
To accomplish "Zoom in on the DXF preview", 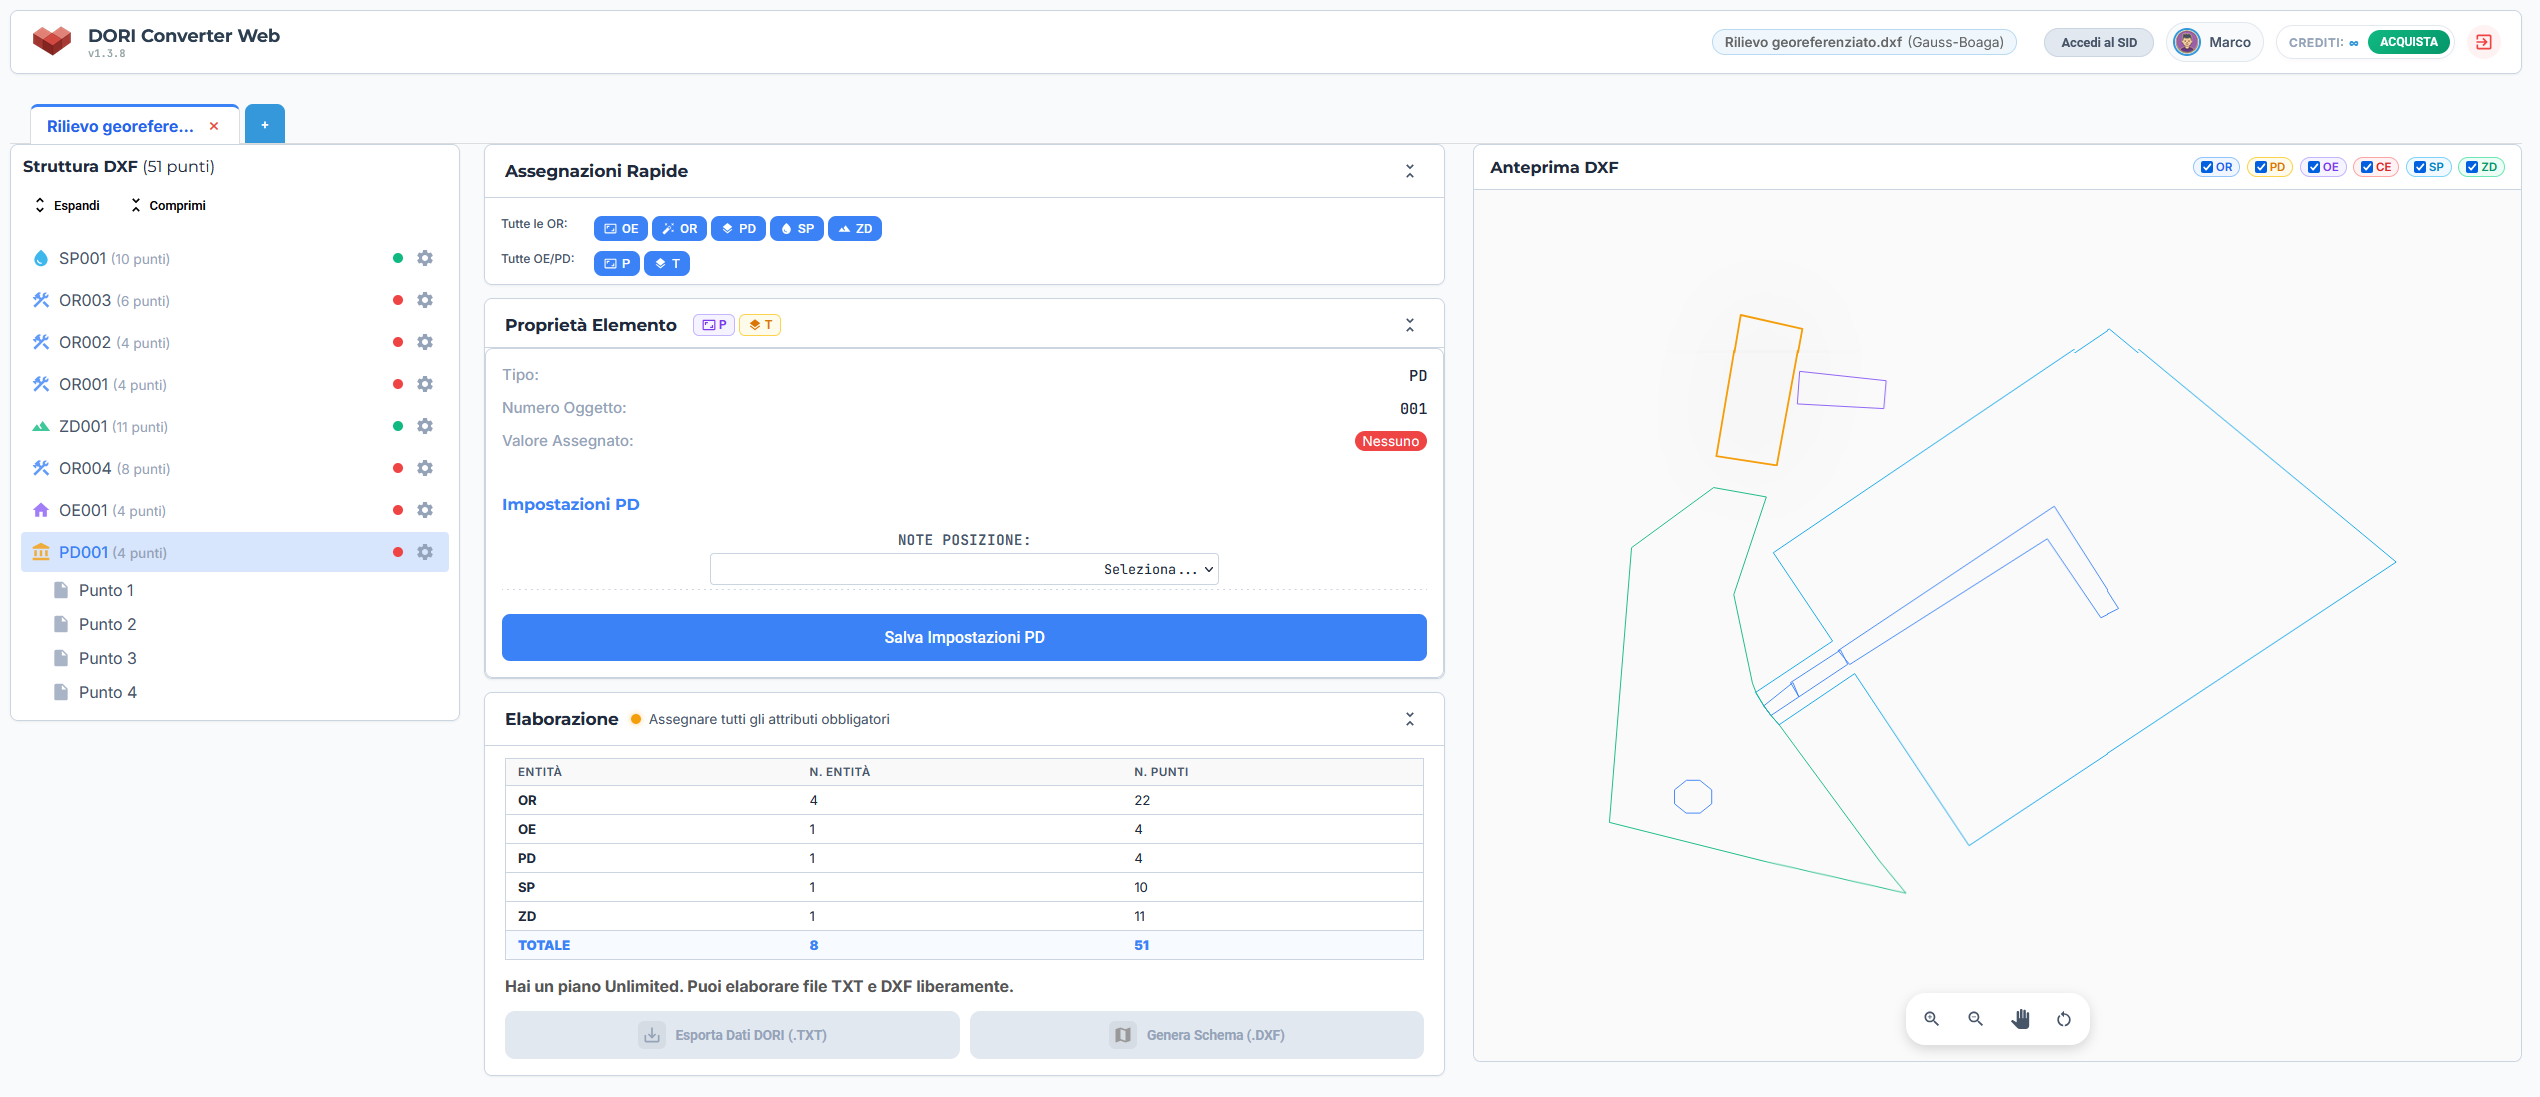I will pos(1931,1019).
